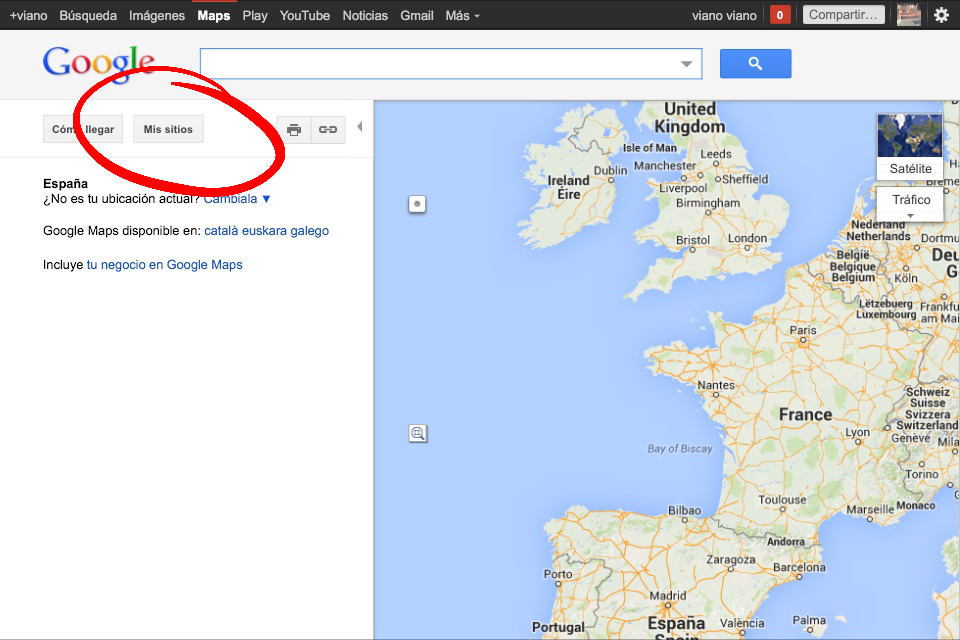Viewport: 960px width, 640px height.
Task: Click the Google logo
Action: click(99, 62)
